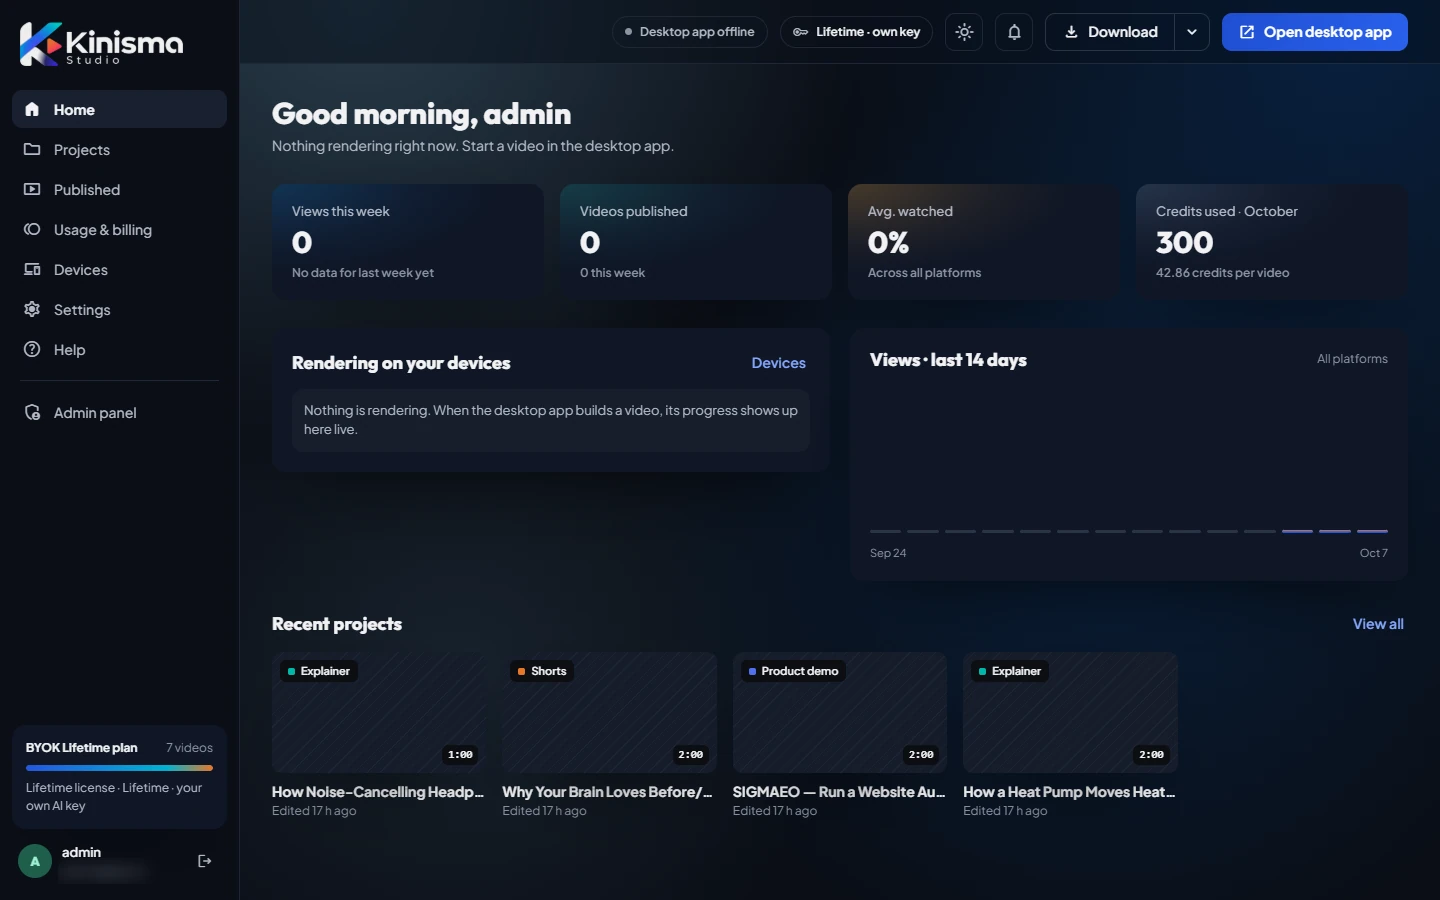Open Published in the sidebar
Viewport: 1440px width, 900px height.
tap(119, 189)
